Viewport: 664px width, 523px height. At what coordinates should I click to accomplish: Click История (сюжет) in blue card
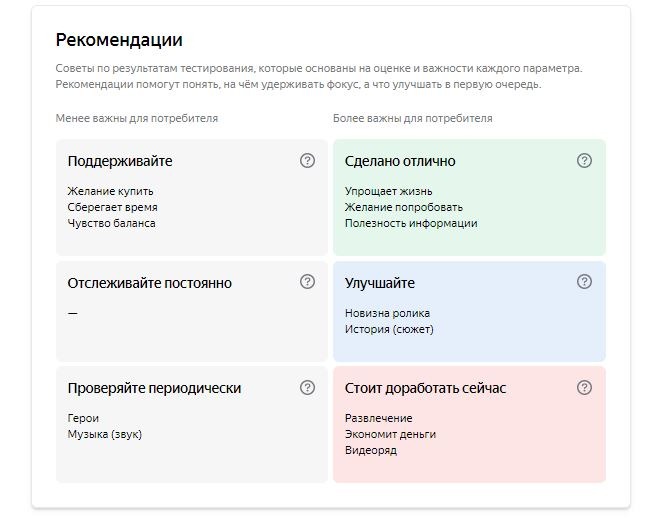point(389,329)
